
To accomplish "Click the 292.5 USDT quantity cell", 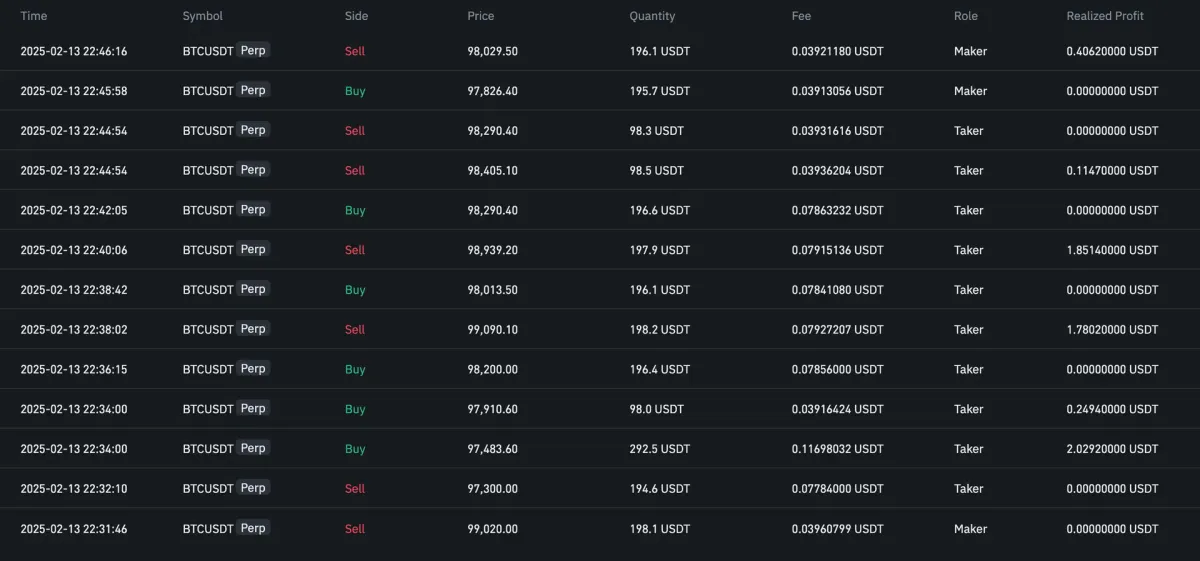I will pos(659,449).
